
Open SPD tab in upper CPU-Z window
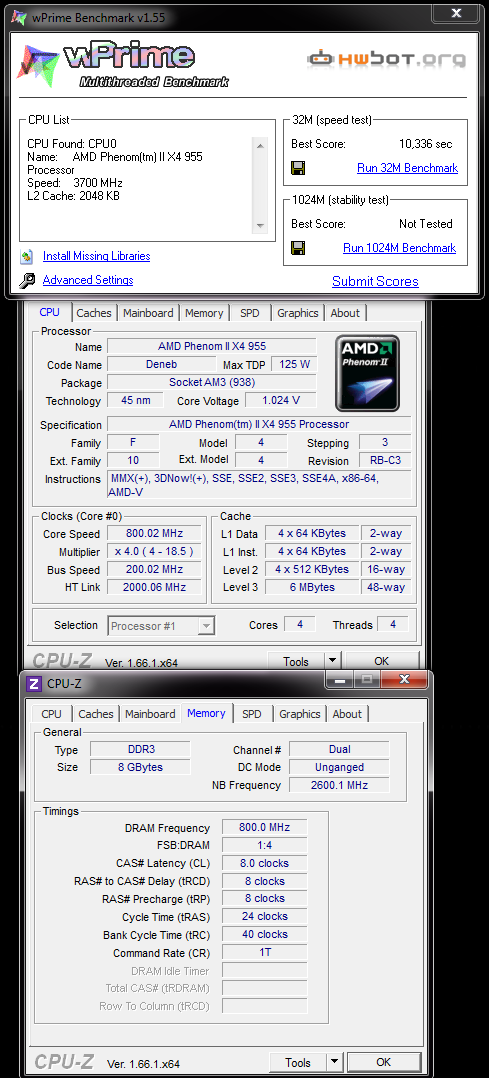coord(250,313)
